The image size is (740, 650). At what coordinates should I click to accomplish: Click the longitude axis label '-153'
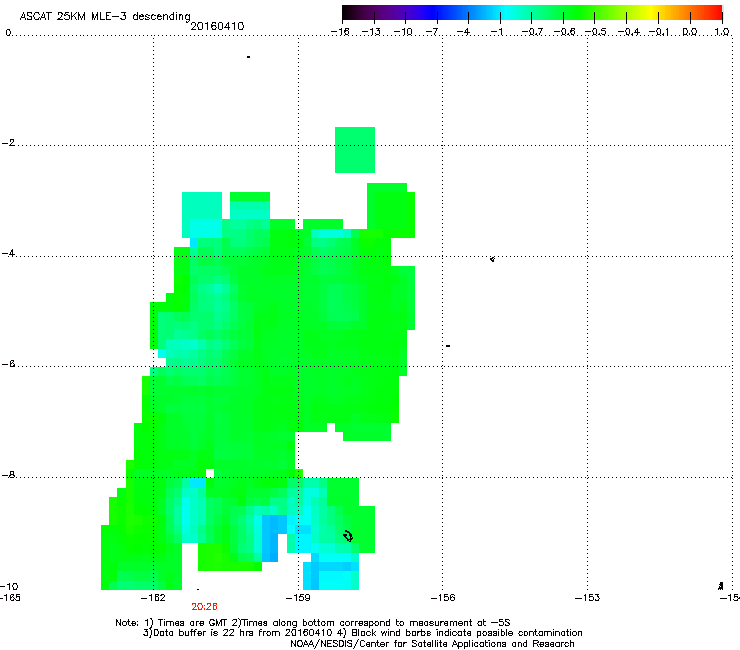[x=588, y=598]
